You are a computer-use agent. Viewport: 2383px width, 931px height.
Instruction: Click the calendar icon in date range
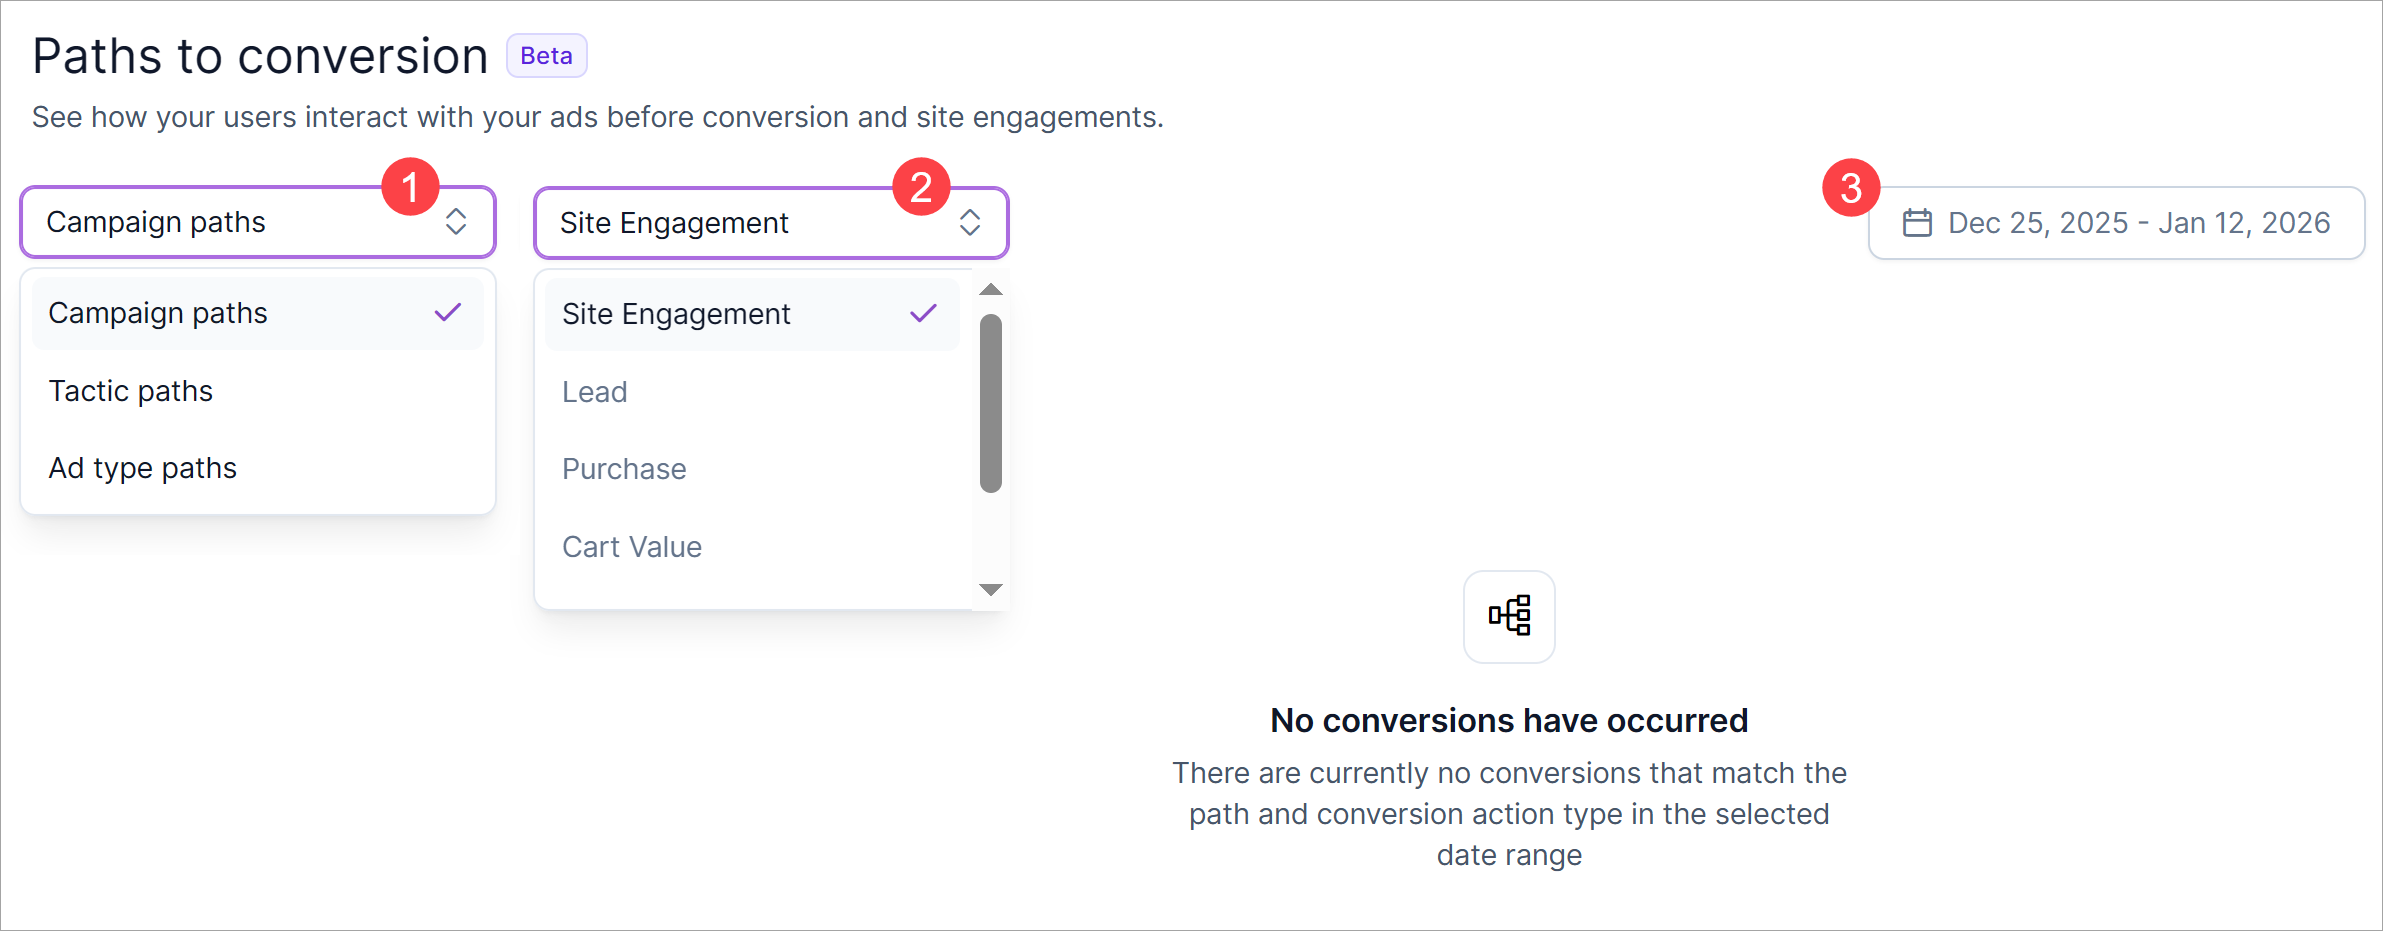point(1916,223)
